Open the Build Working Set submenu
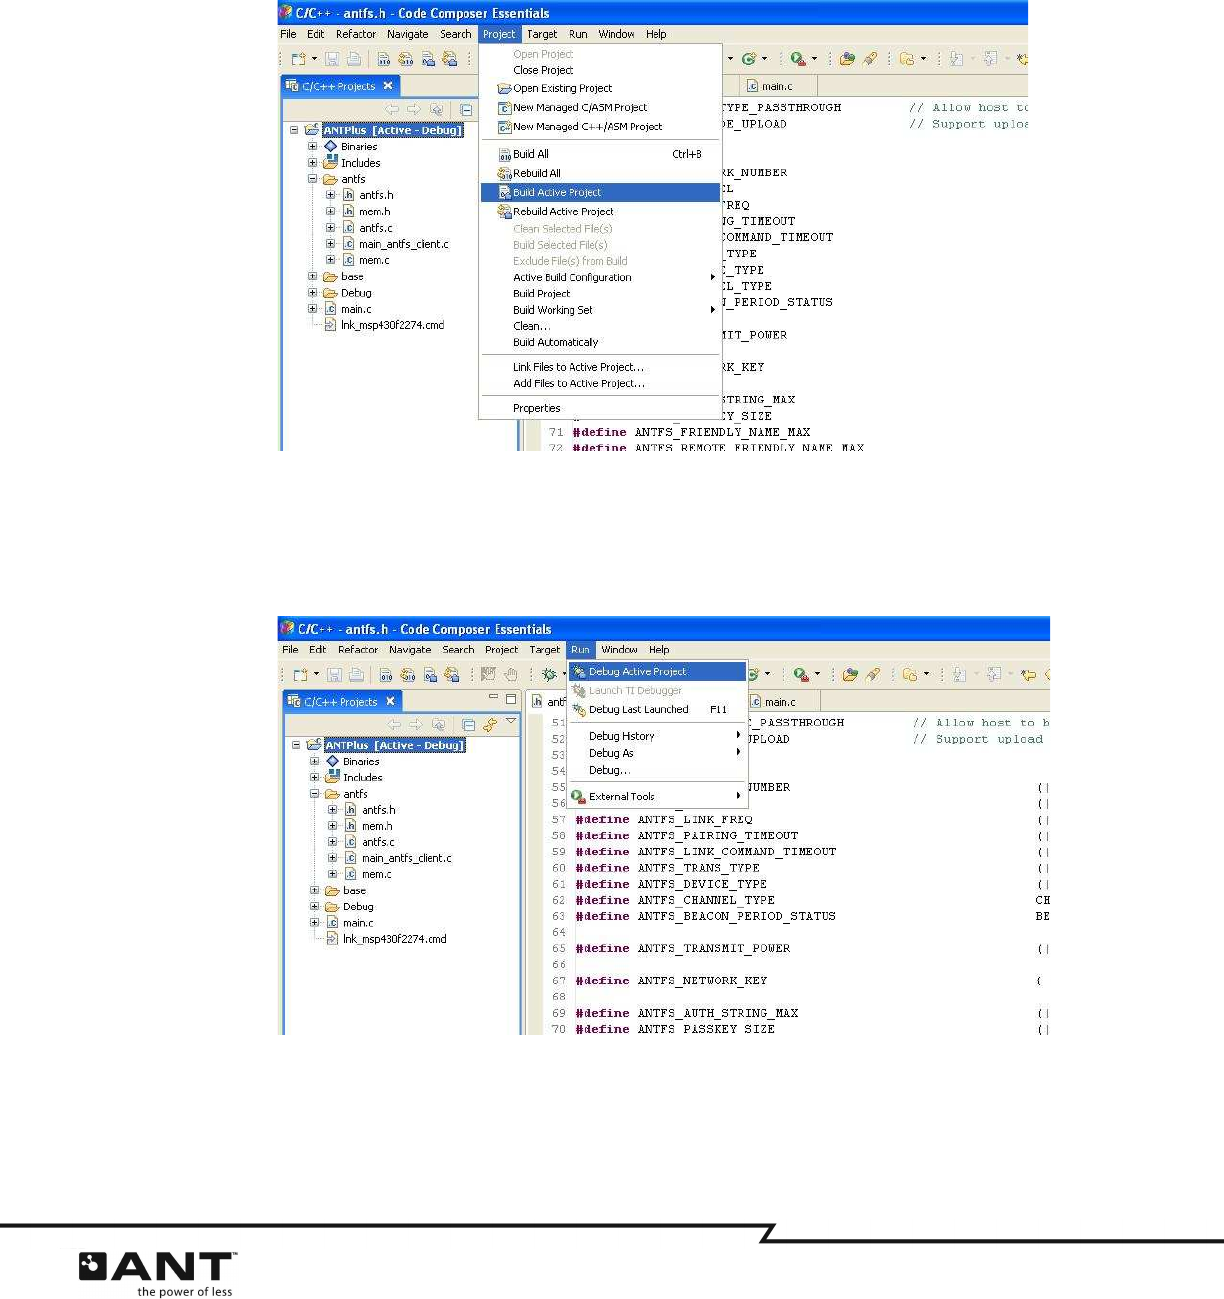 pos(600,310)
